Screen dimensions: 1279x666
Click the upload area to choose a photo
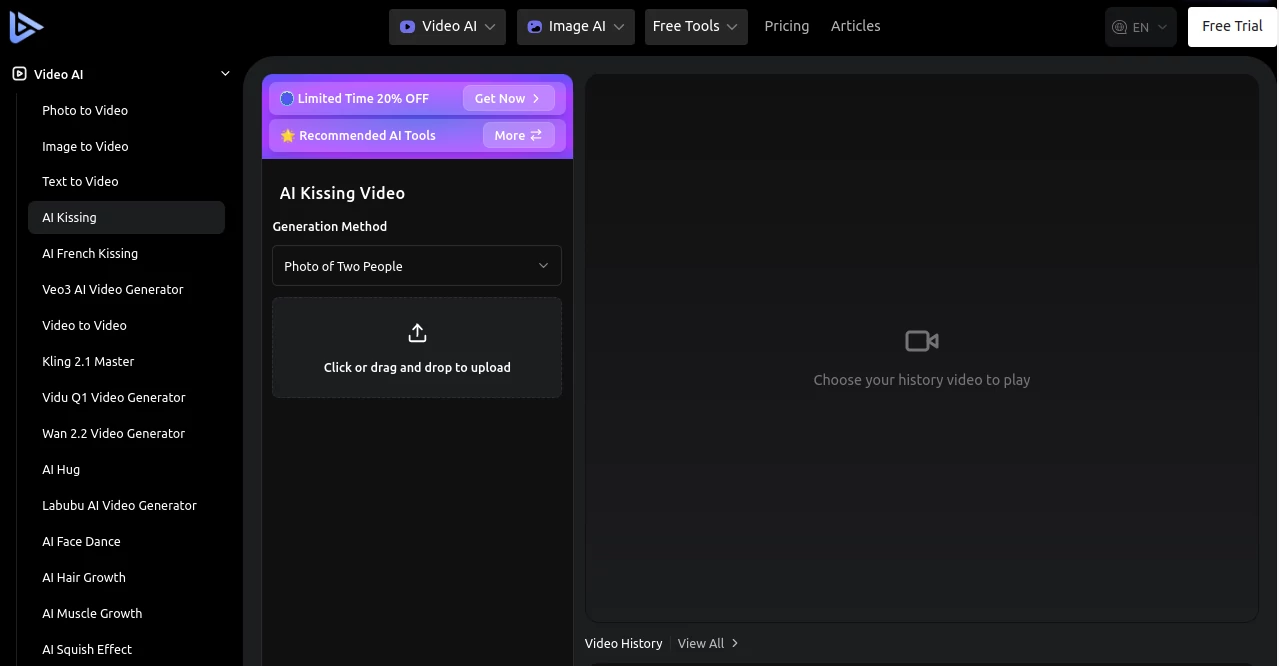pyautogui.click(x=417, y=347)
